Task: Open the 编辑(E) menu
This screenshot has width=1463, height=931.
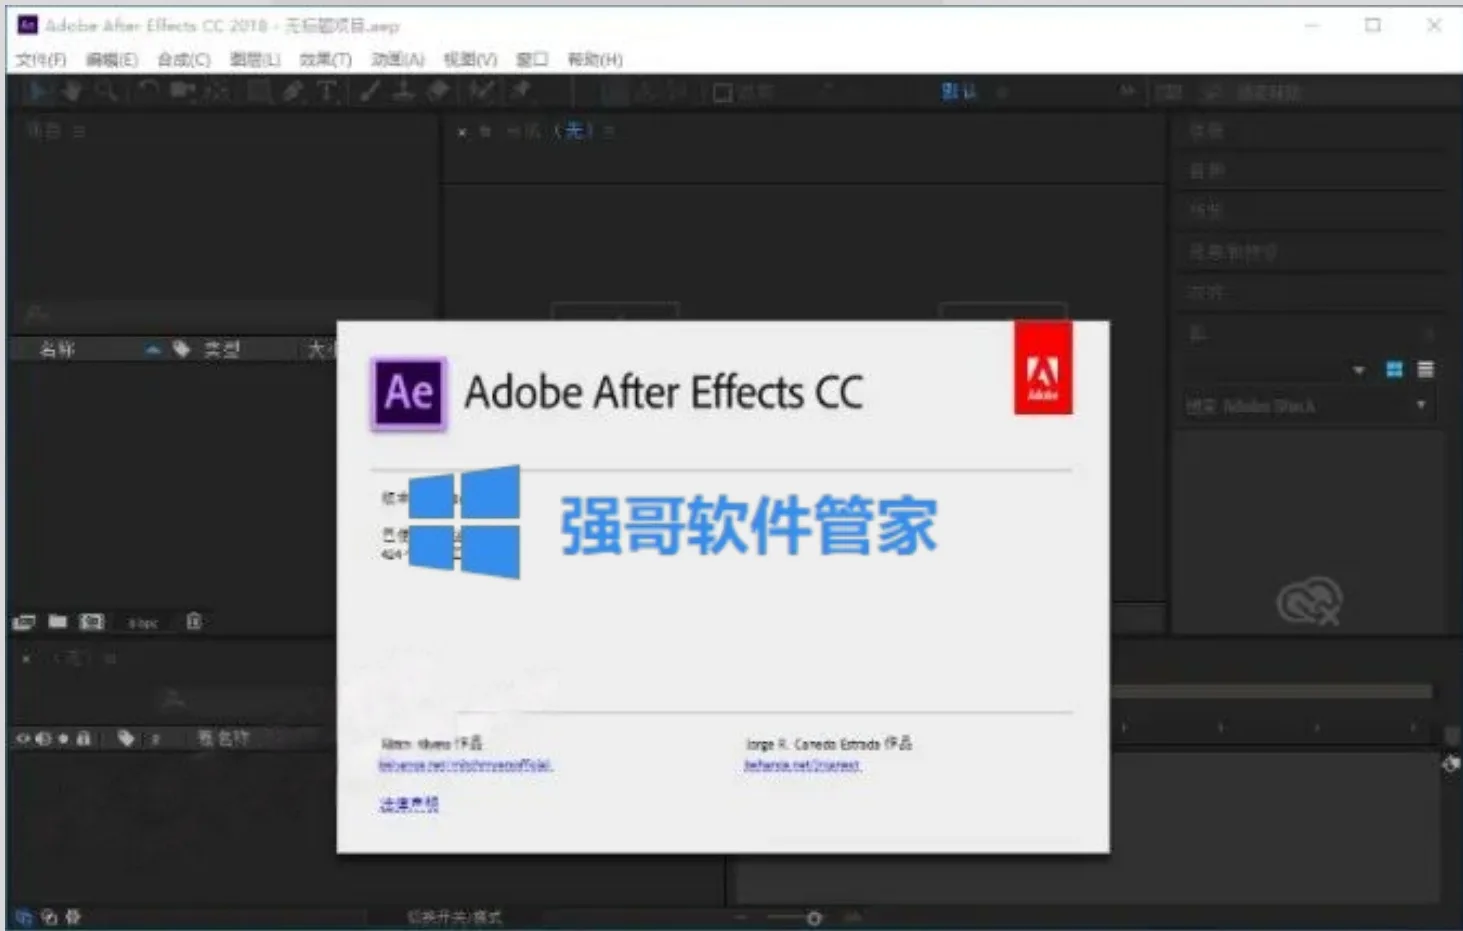Action: pos(112,59)
